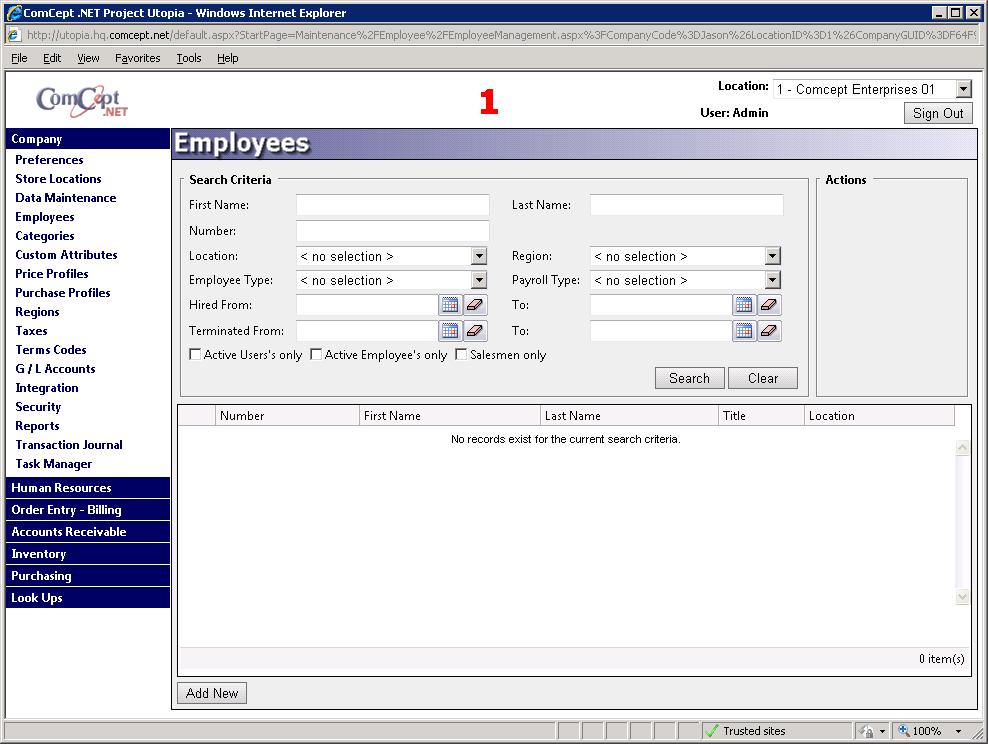
Task: Open the Hired To calendar picker
Action: coord(744,305)
